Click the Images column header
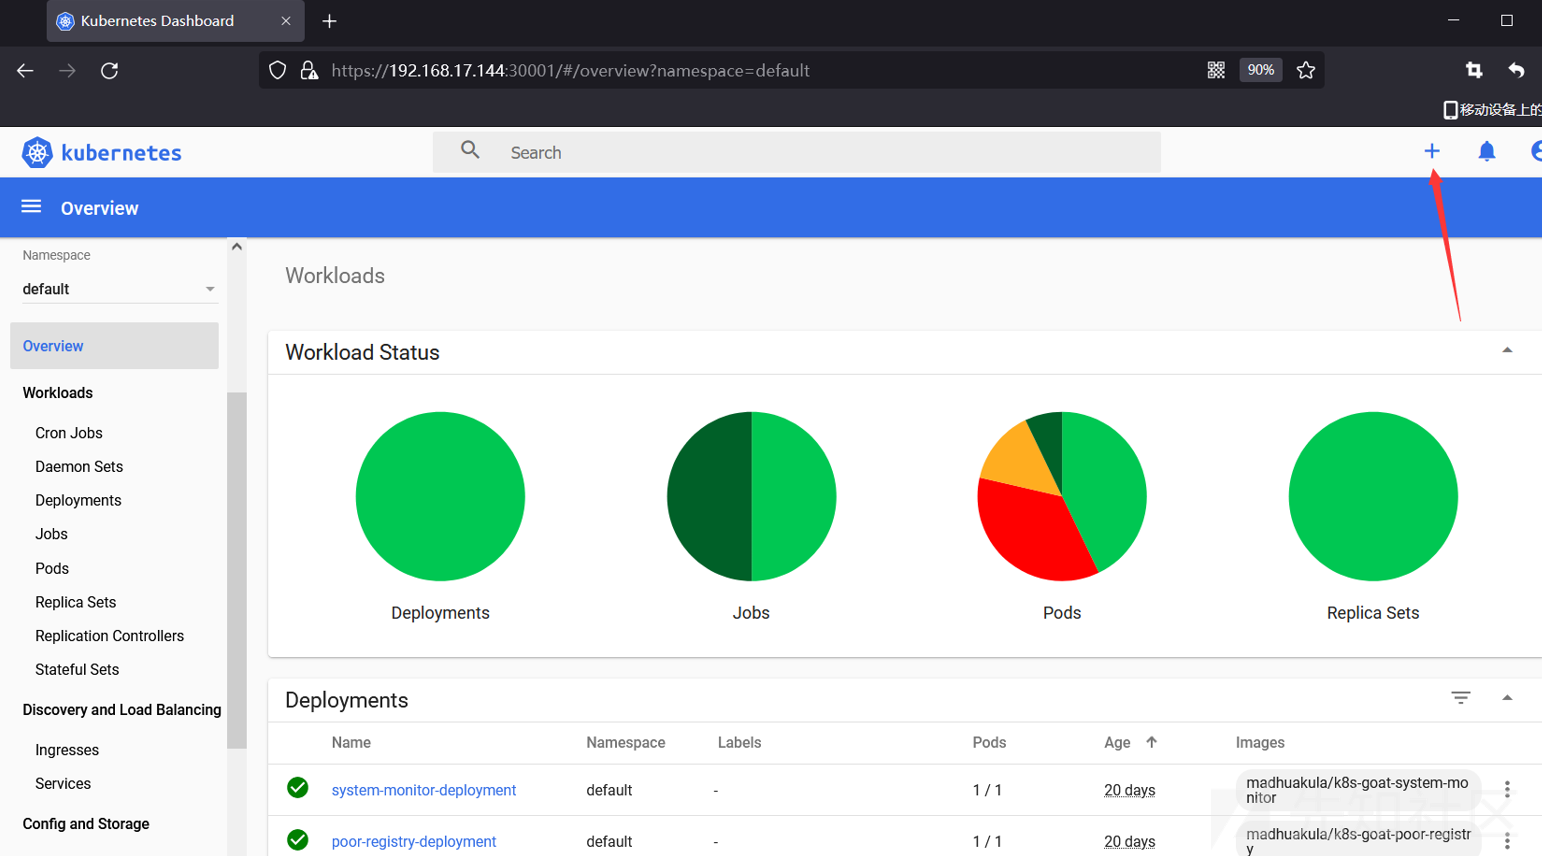This screenshot has height=856, width=1542. [1260, 743]
